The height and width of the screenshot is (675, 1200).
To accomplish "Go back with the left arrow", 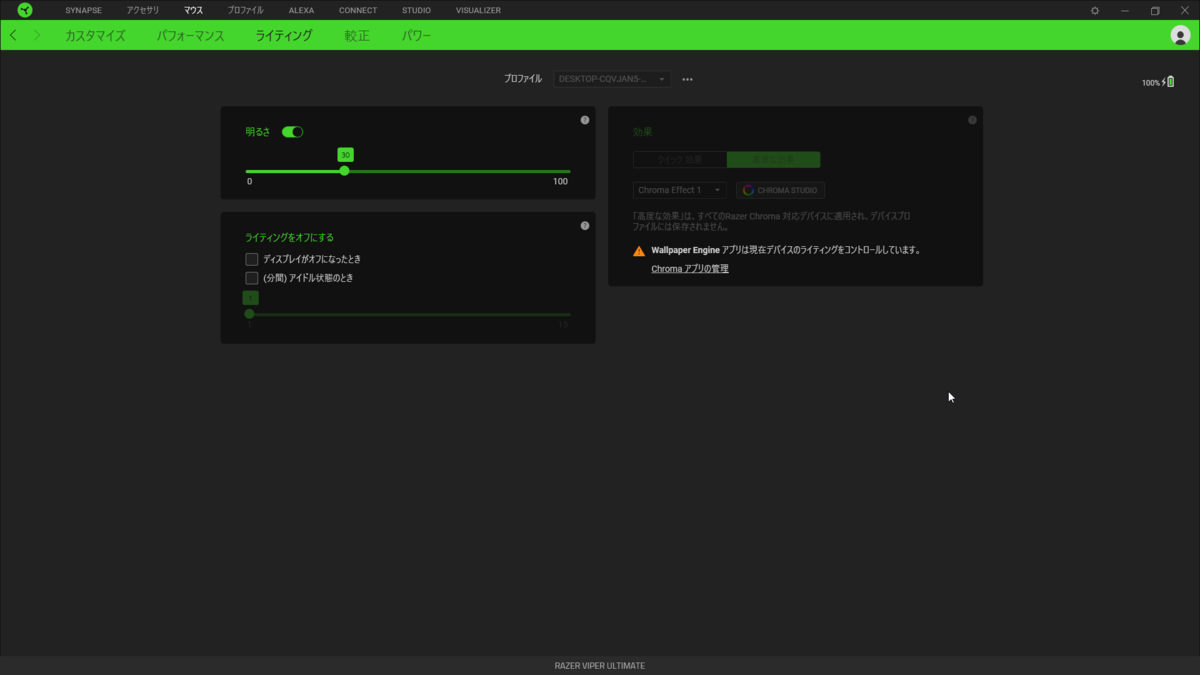I will [13, 35].
